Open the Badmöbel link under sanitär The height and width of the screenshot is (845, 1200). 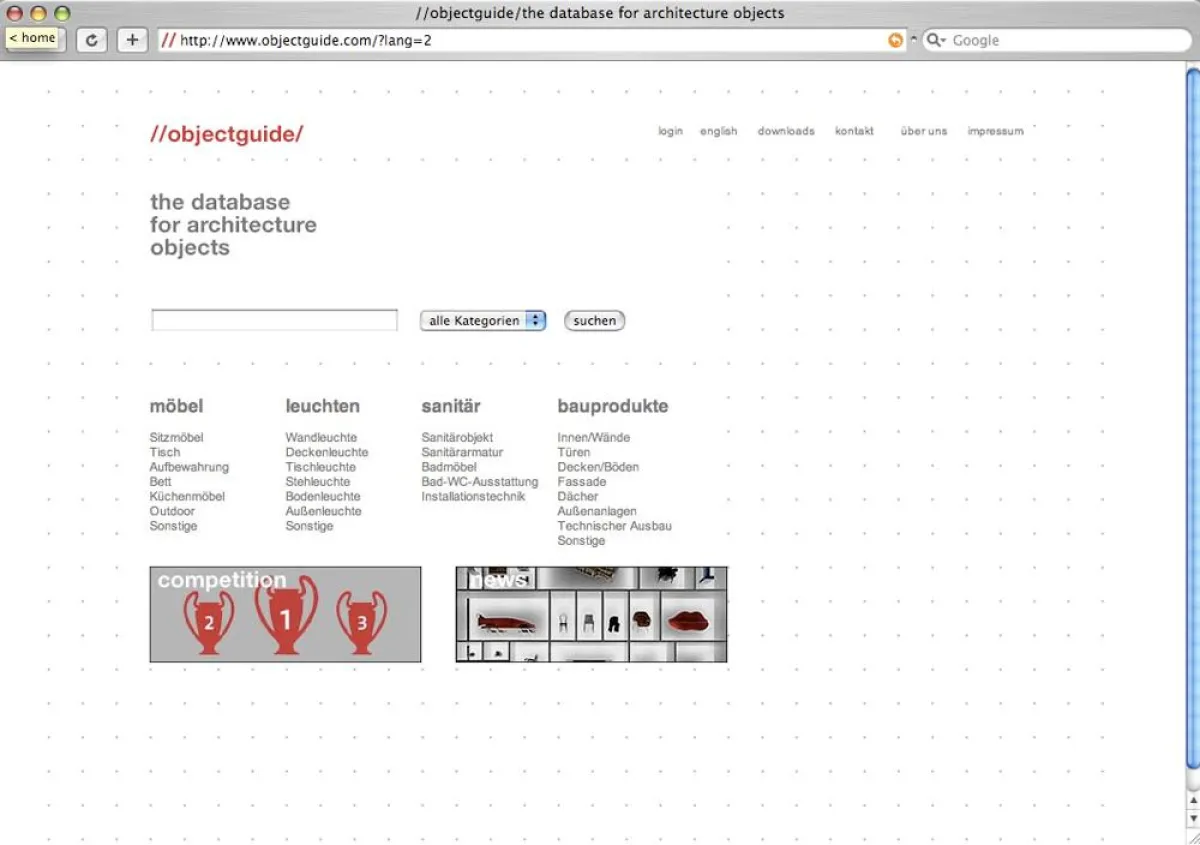(448, 467)
